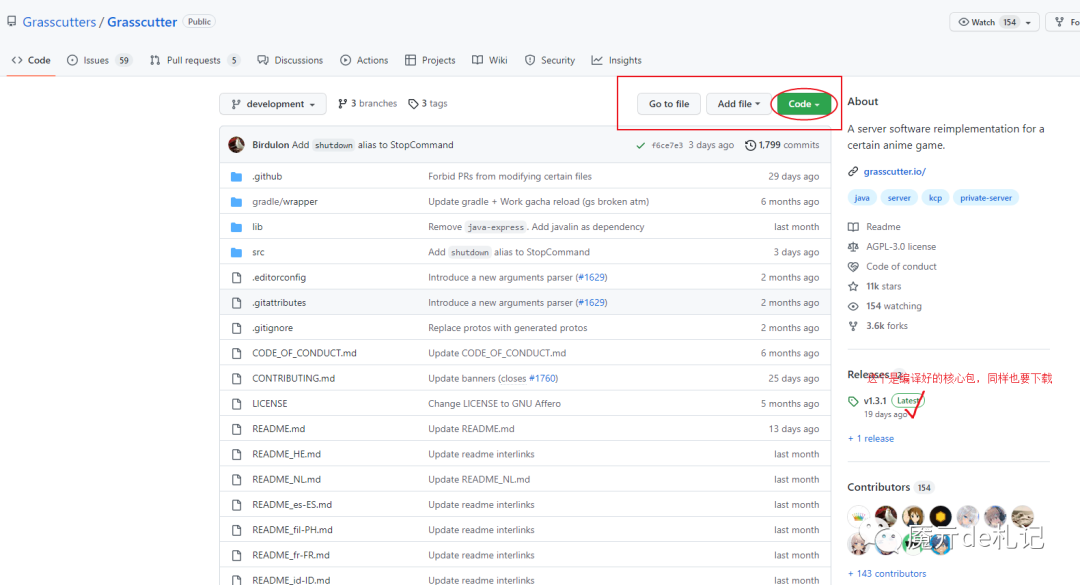The image size is (1080, 585).
Task: Click the .editorconfig file icon
Action: coord(236,278)
